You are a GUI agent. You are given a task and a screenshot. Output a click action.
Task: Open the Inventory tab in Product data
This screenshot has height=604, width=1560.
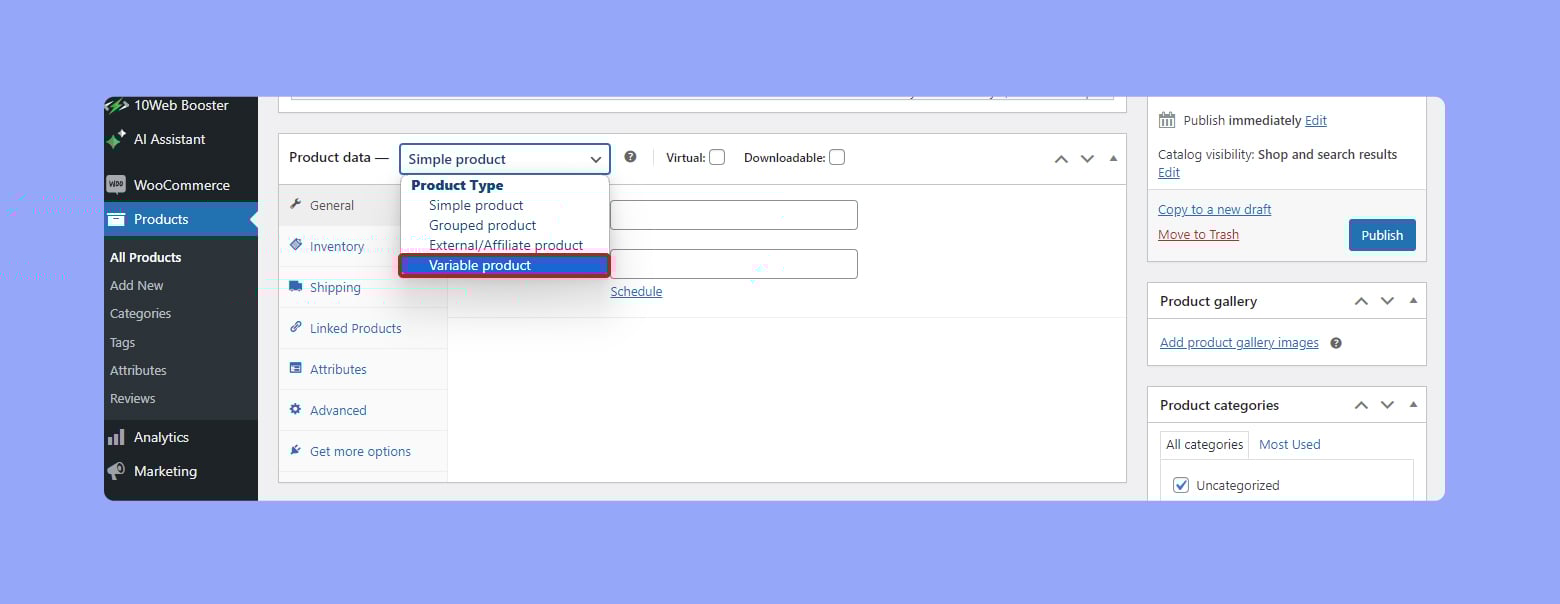tap(336, 246)
